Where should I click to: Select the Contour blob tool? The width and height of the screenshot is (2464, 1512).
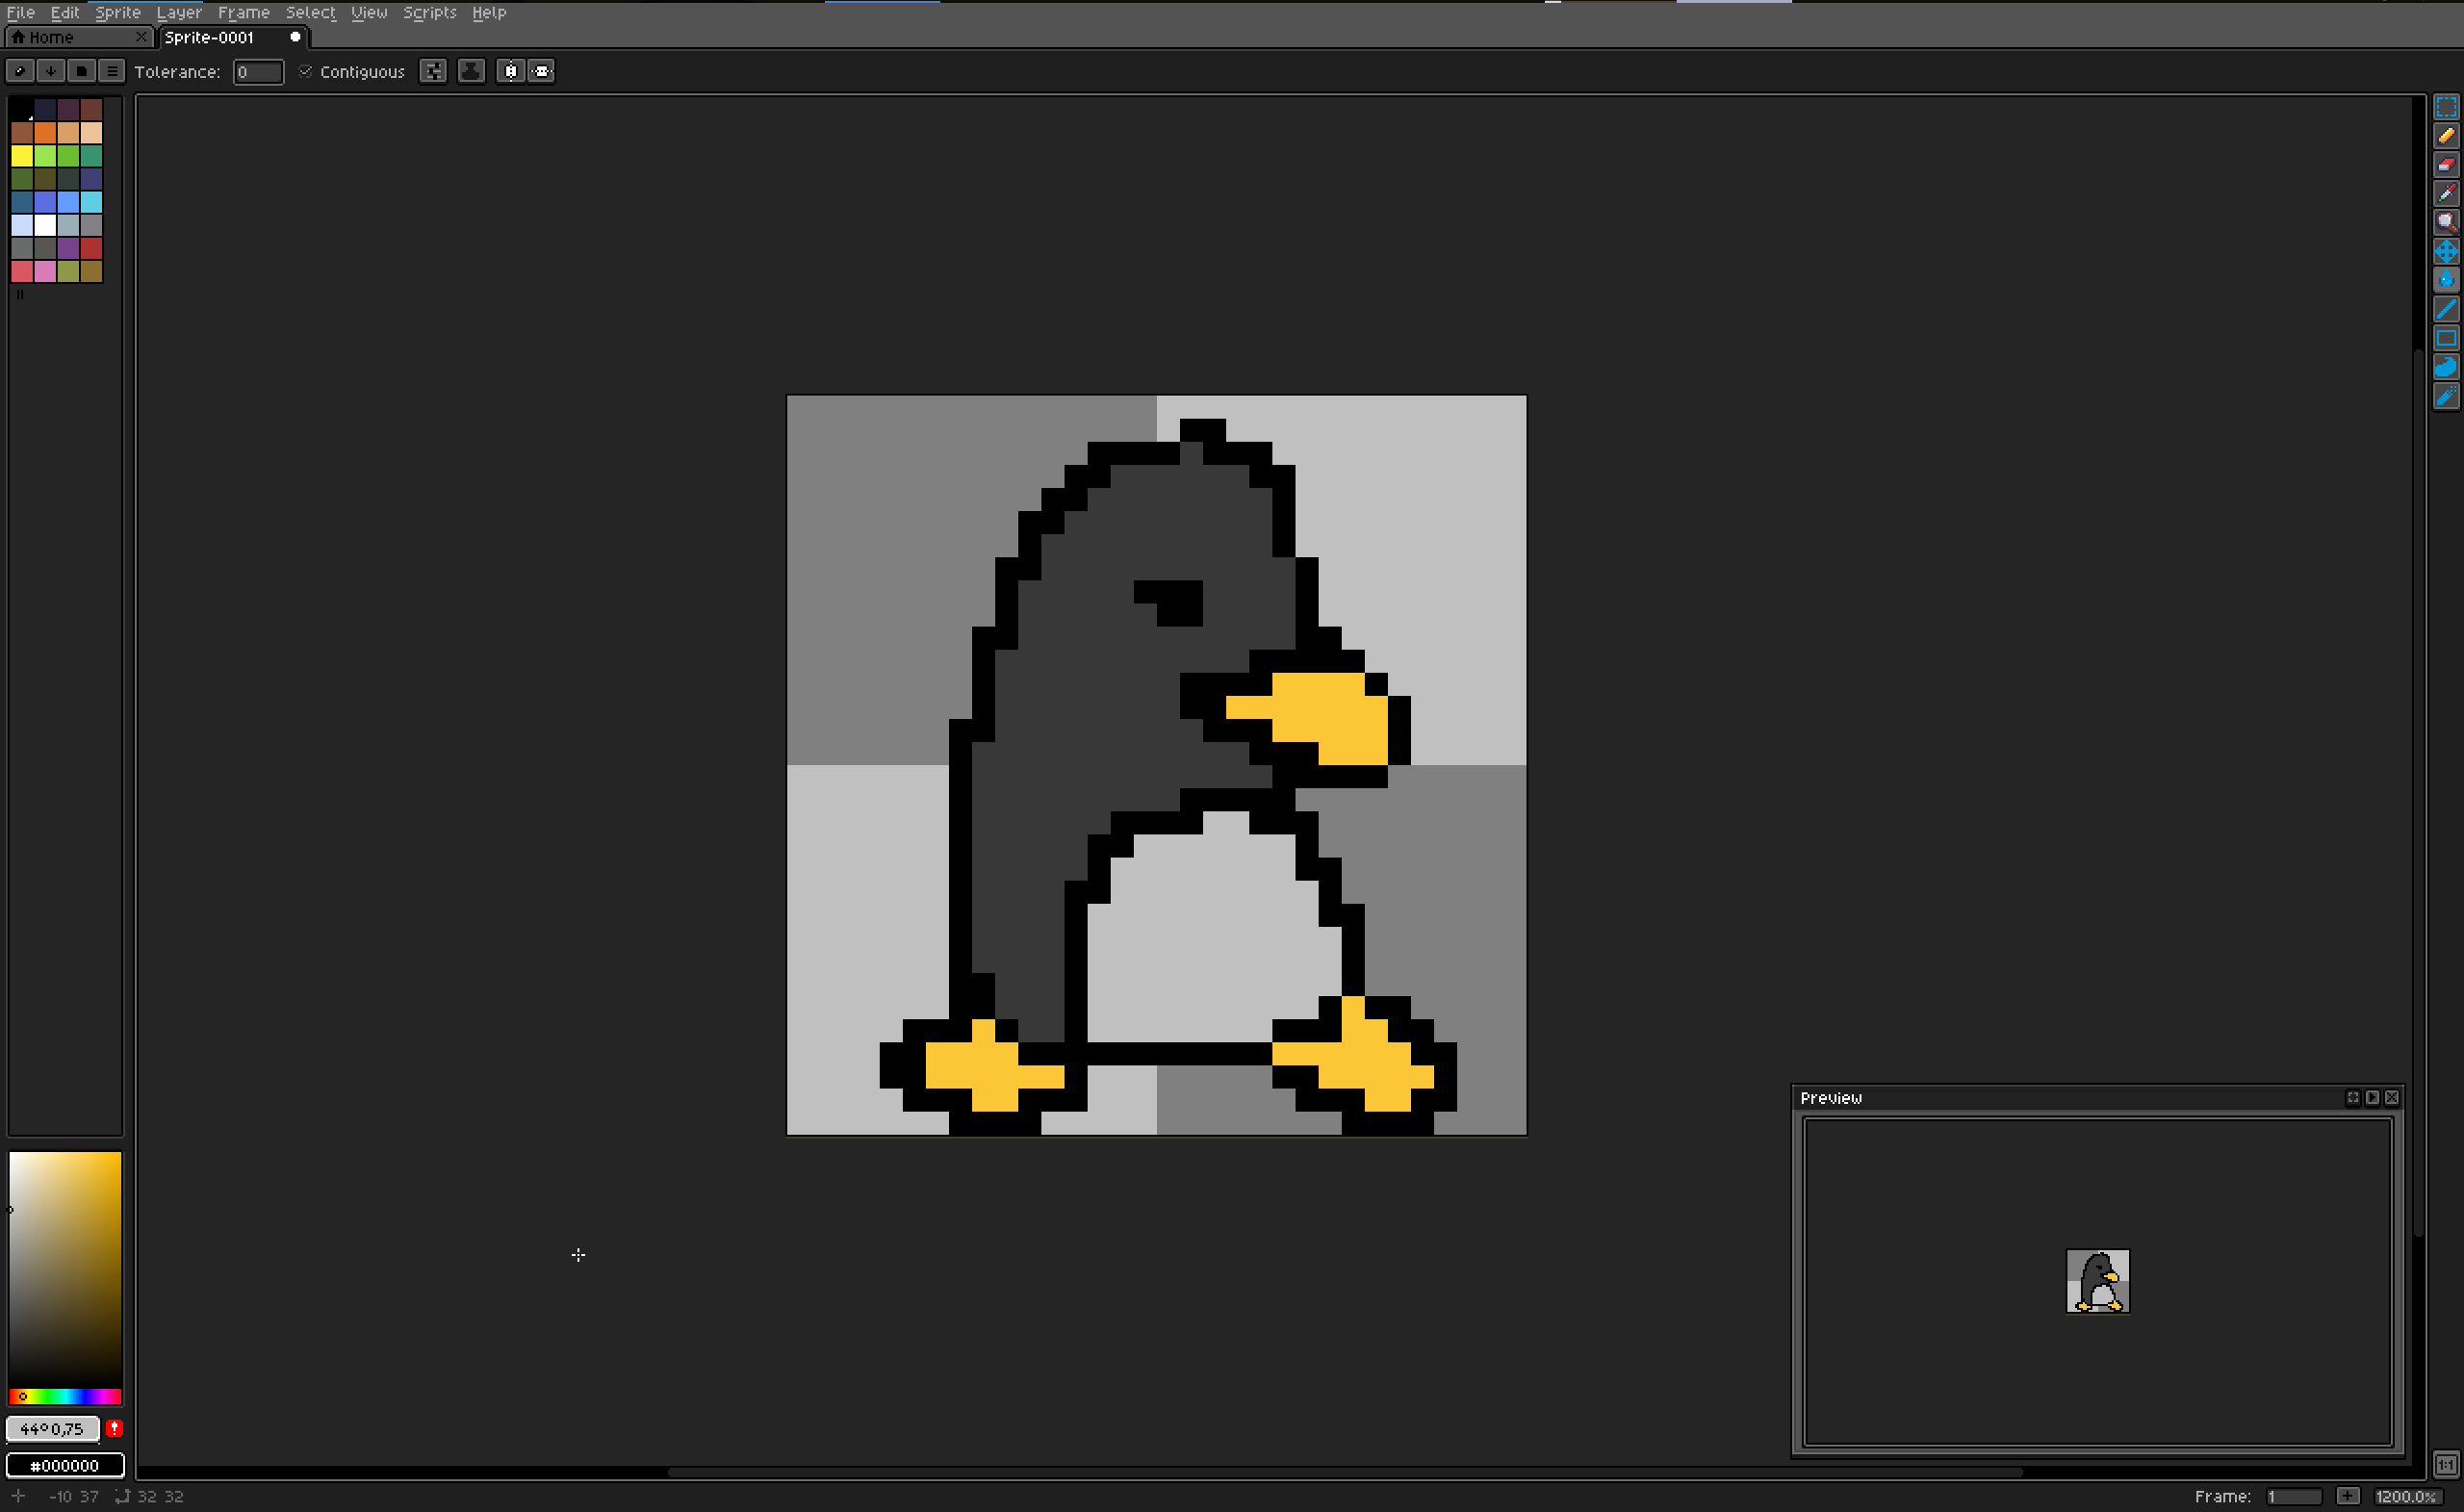click(2446, 367)
